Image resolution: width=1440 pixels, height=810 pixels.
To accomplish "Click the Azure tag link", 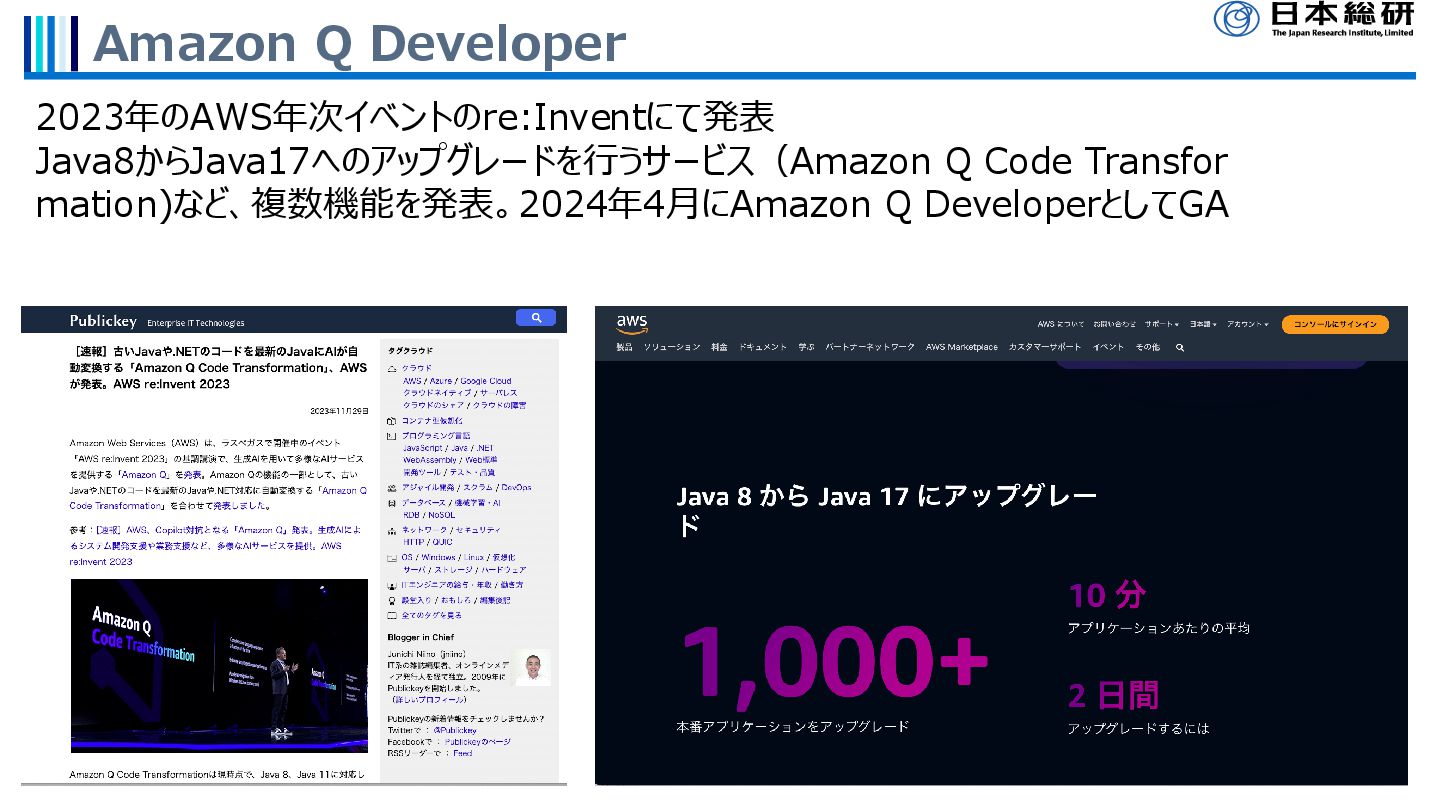I will pyautogui.click(x=441, y=381).
